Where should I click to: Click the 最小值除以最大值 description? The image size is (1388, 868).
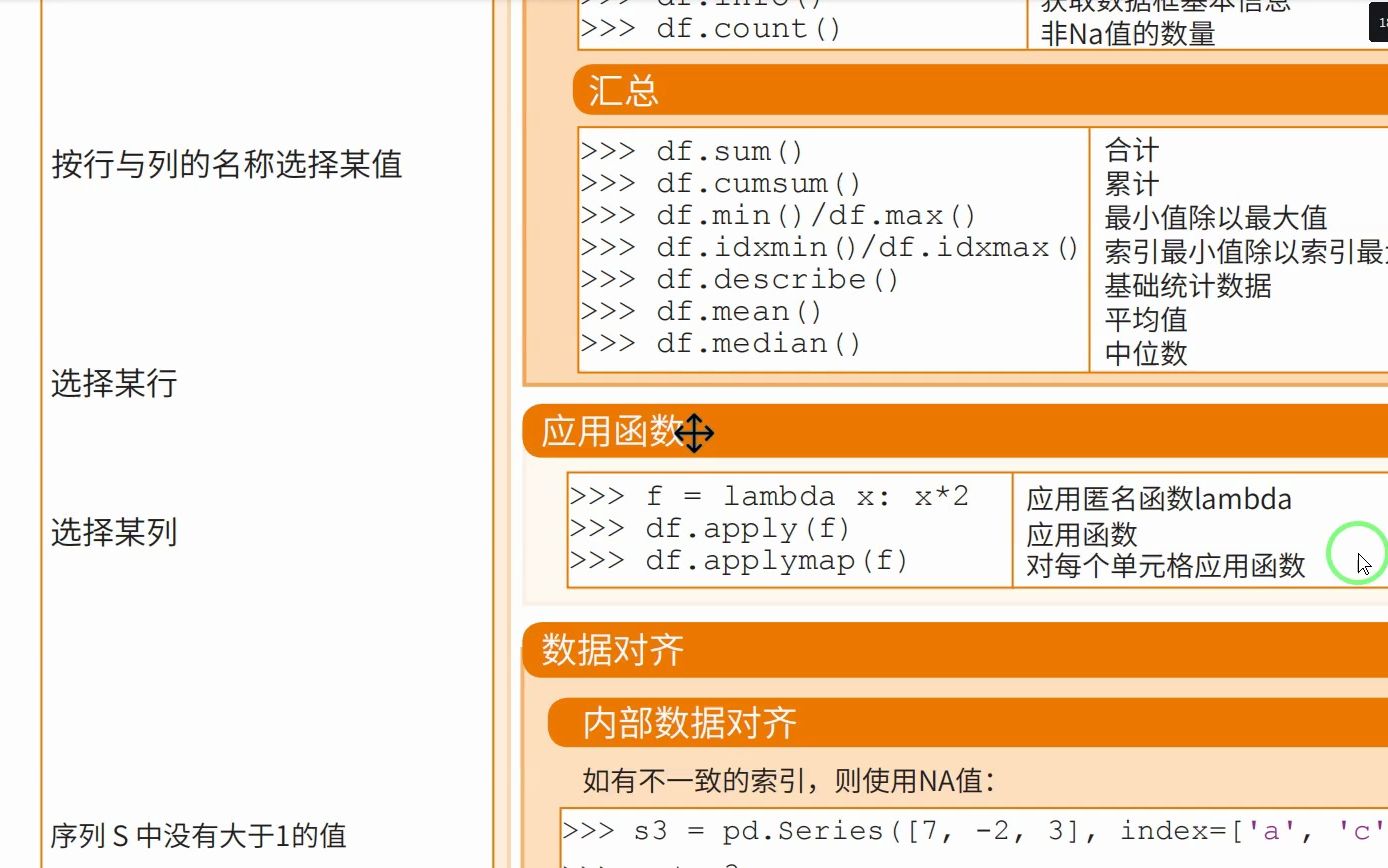pos(1216,219)
